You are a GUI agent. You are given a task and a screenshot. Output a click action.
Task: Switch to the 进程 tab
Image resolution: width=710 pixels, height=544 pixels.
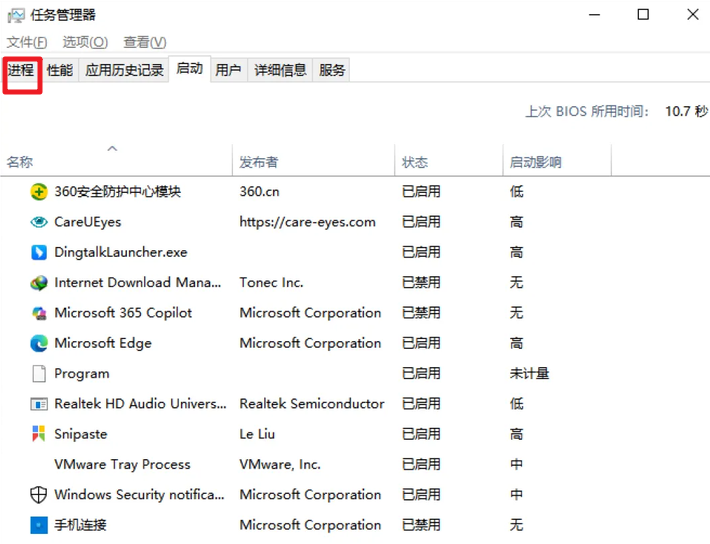21,70
